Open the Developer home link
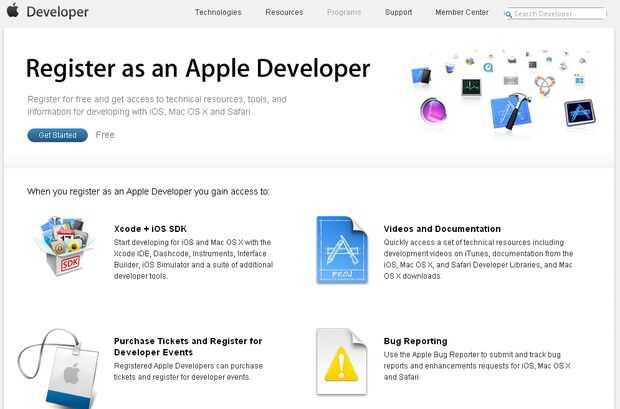The width and height of the screenshot is (620, 409). pyautogui.click(x=57, y=12)
